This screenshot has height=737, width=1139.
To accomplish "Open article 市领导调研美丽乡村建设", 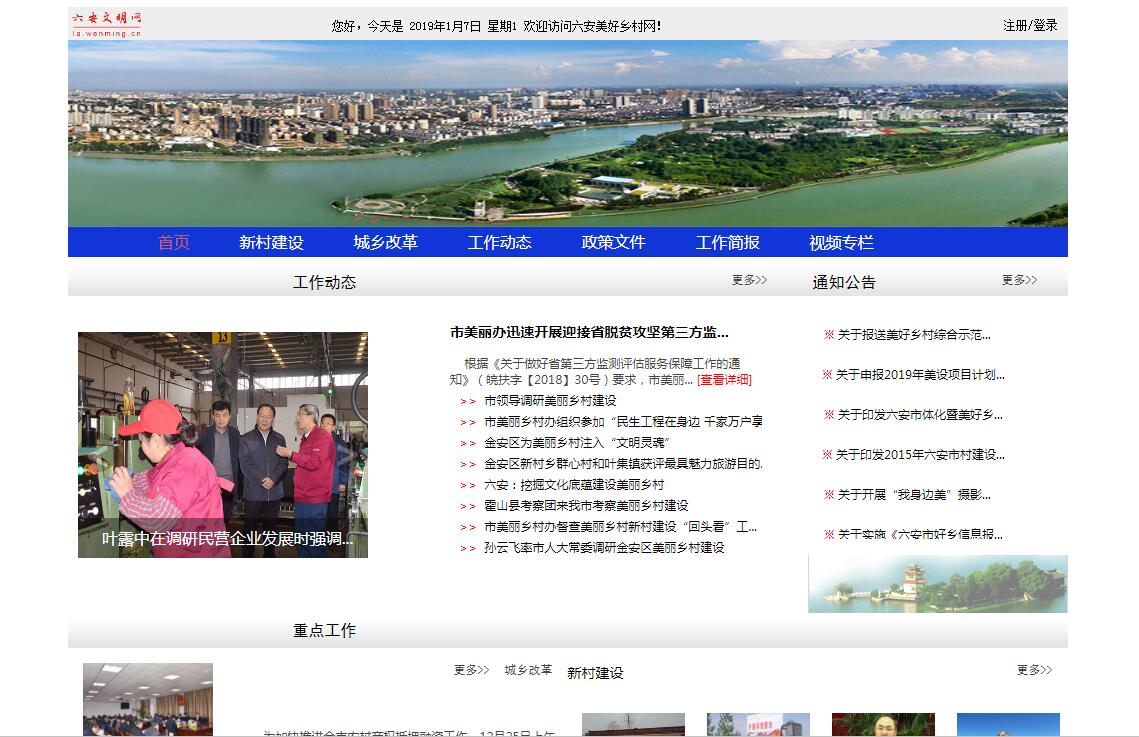I will click(x=550, y=401).
